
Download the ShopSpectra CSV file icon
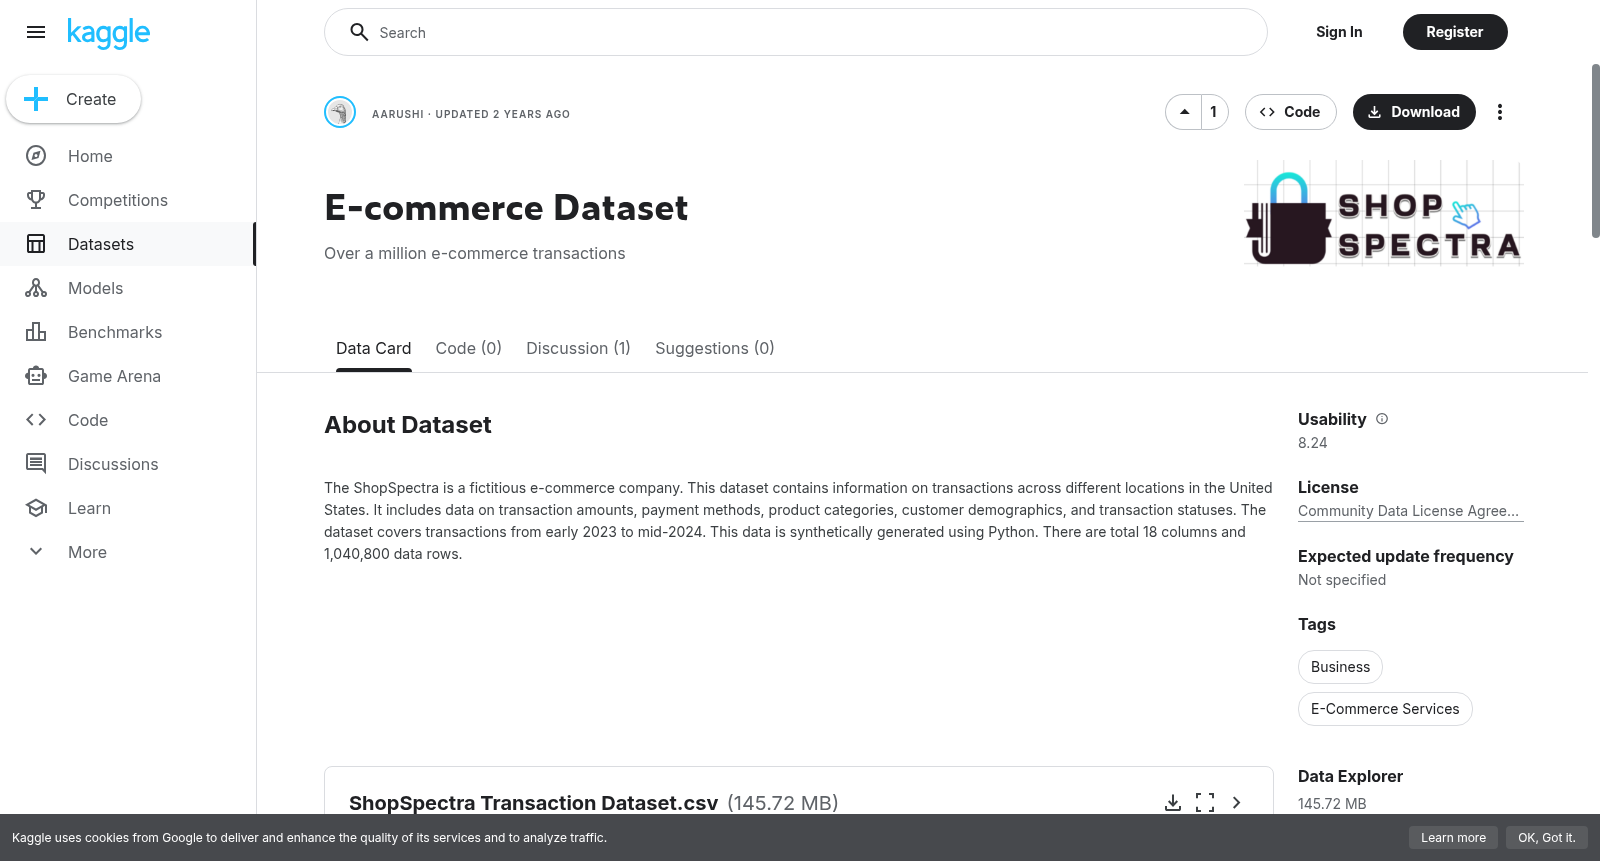(x=1173, y=803)
